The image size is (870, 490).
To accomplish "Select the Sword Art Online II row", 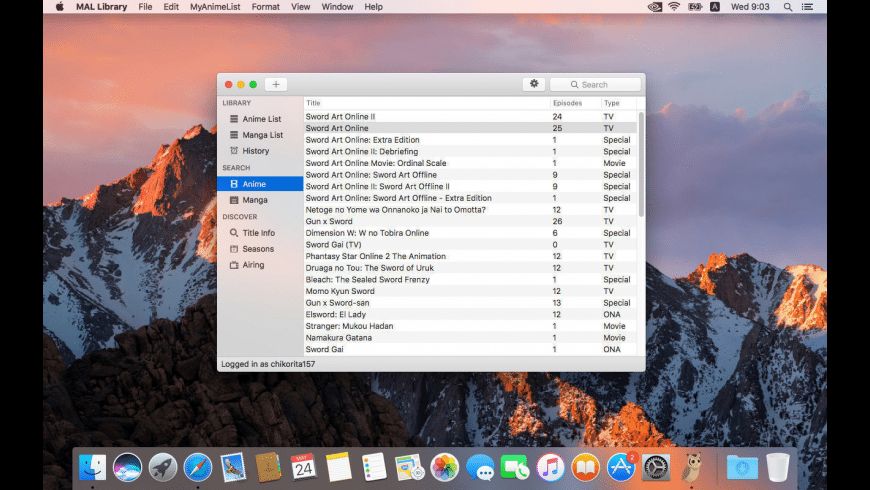I will point(471,117).
